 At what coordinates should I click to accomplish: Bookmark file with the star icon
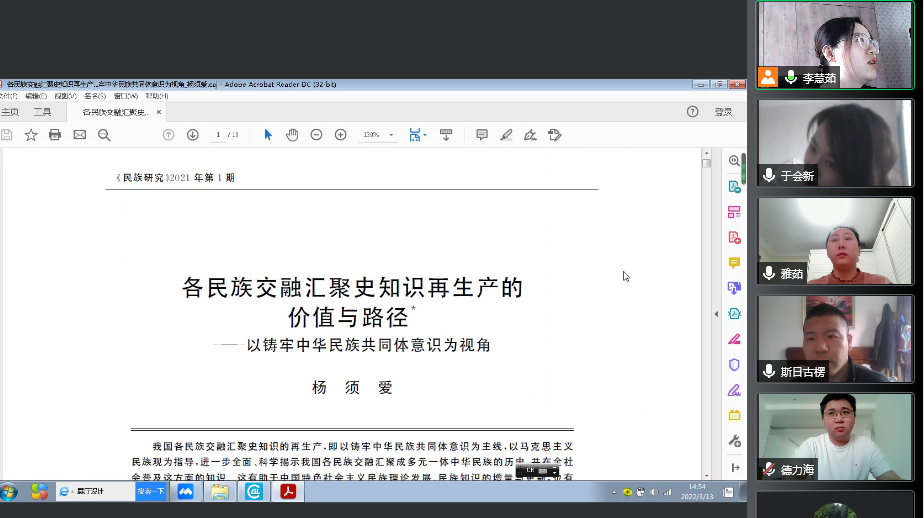[x=31, y=135]
